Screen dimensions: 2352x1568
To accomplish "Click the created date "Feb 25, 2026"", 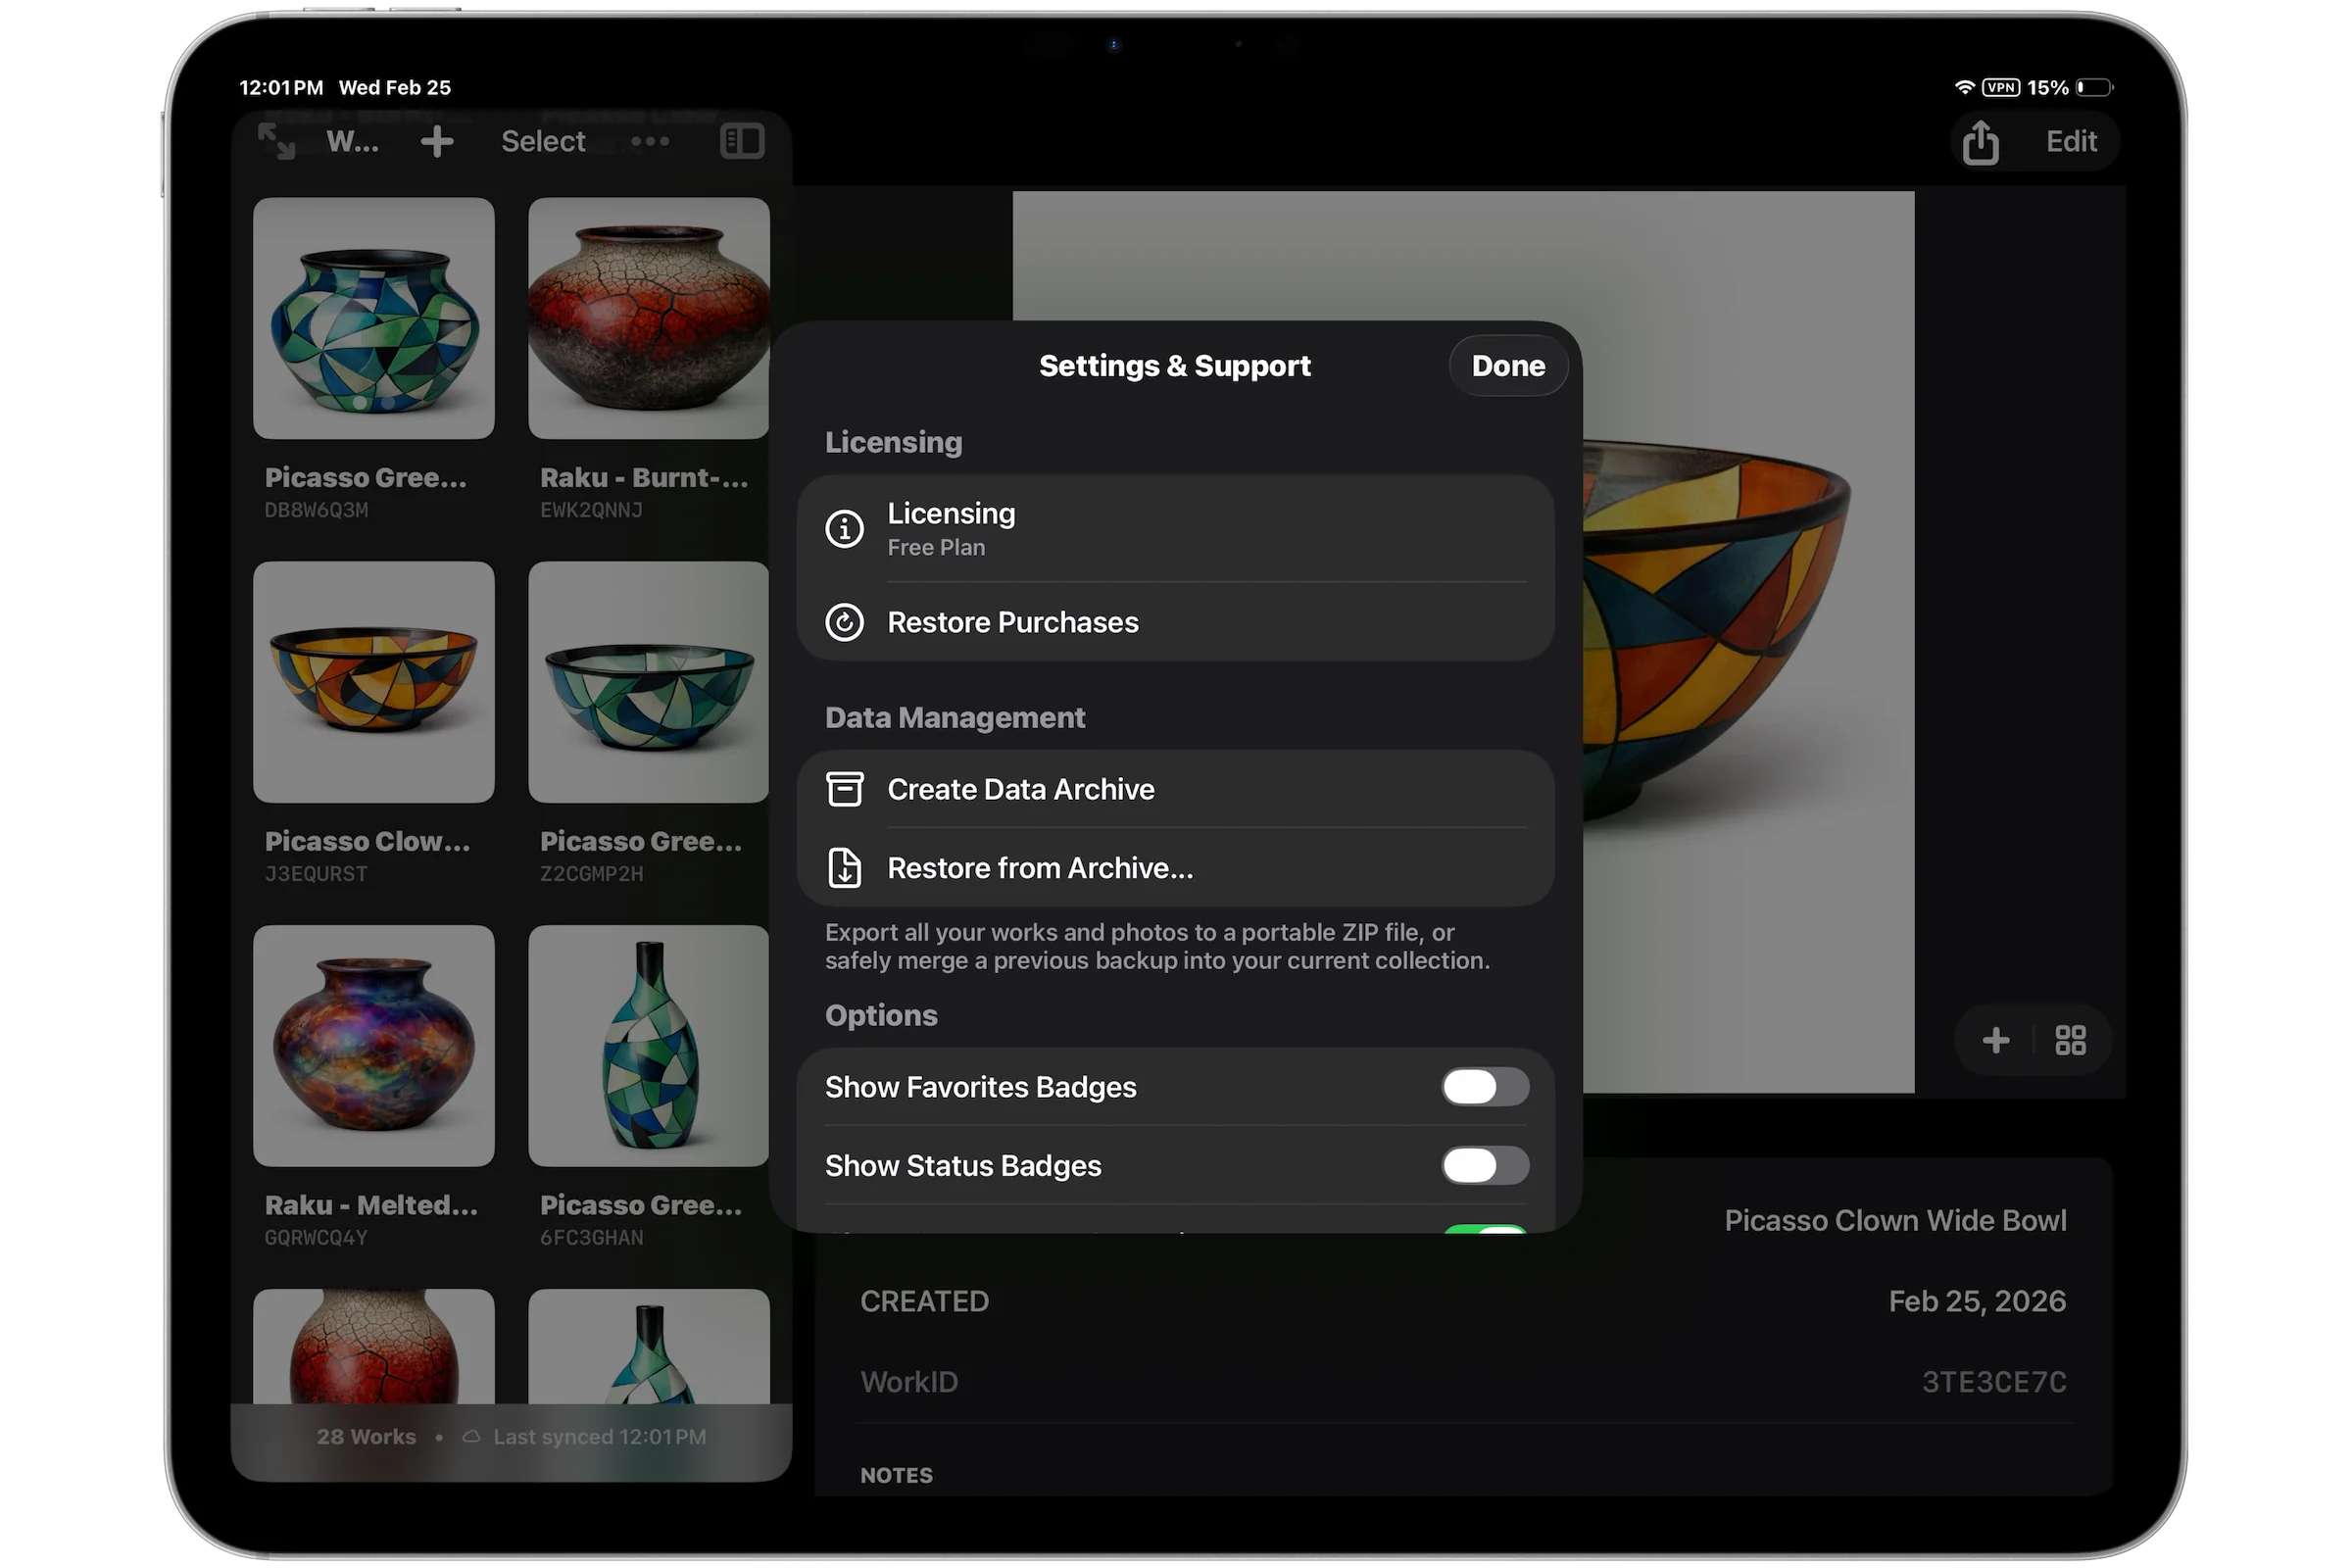I will click(x=1977, y=1301).
